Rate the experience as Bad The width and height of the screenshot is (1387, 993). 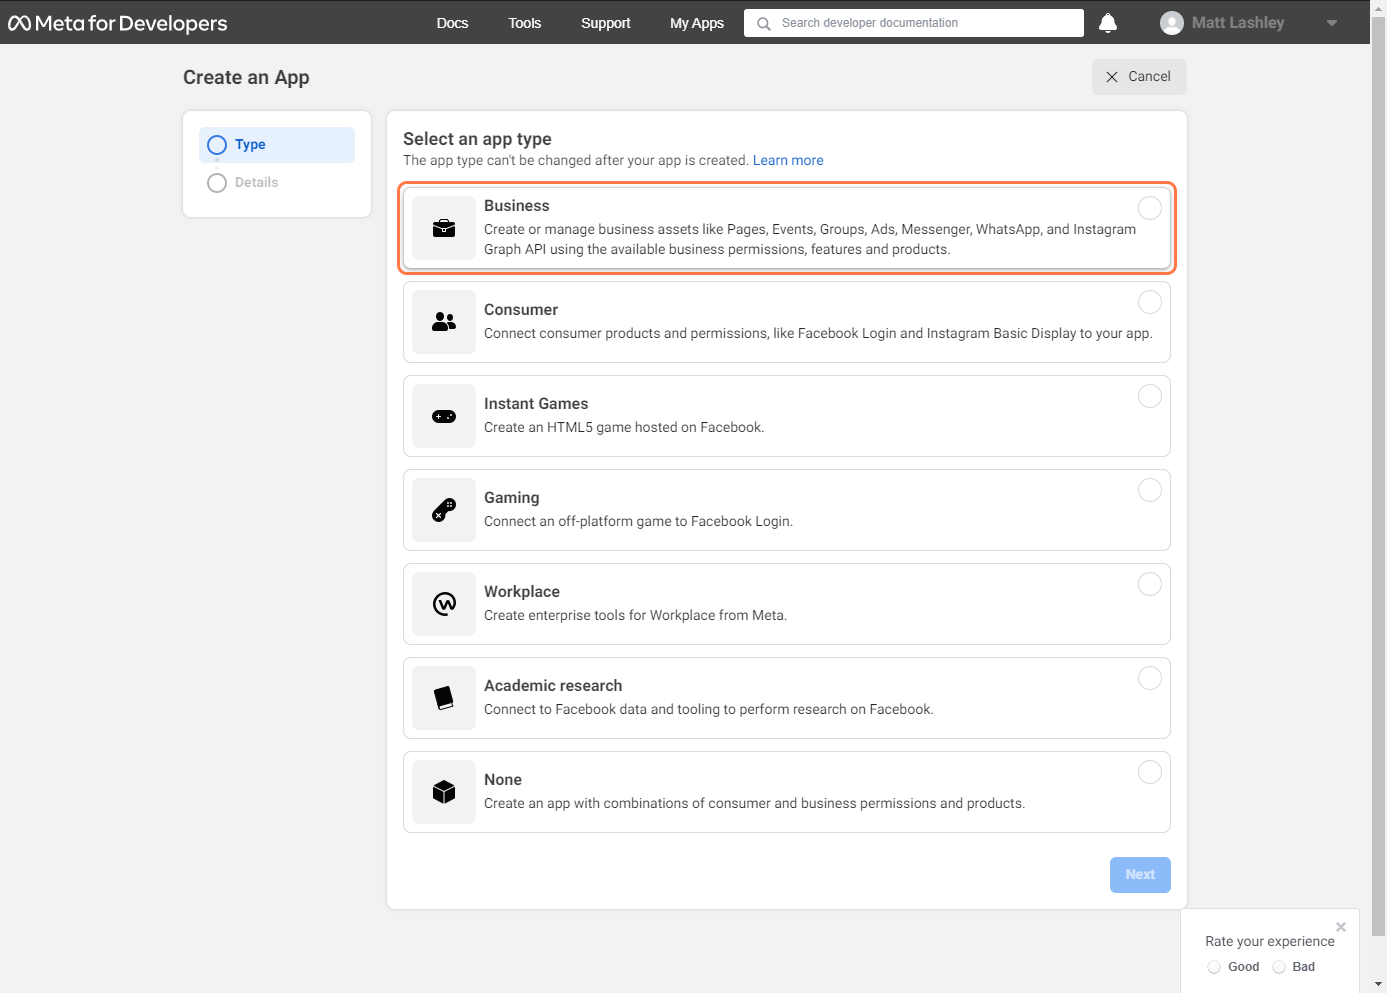pos(1279,967)
